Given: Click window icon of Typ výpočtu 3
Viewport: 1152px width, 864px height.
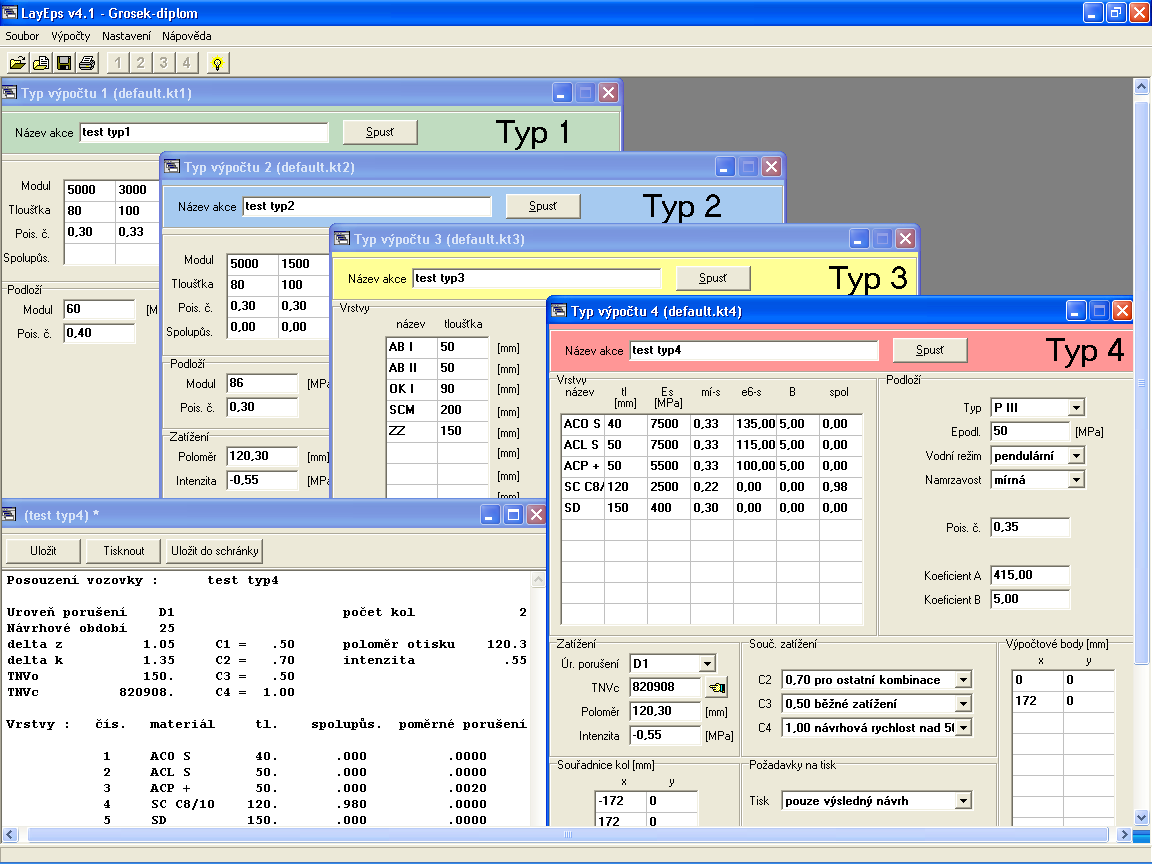Looking at the screenshot, I should coord(342,238).
